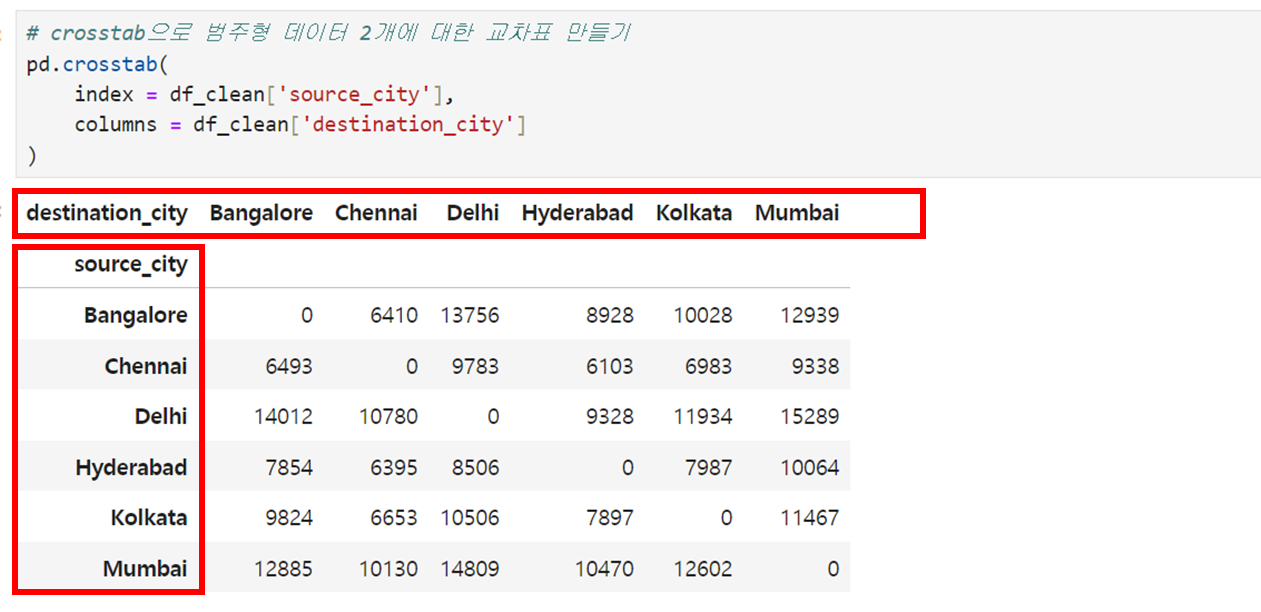Viewport: 1261px width, 612px height.
Task: Click the 0 value in the Hyderabad row
Action: click(626, 467)
